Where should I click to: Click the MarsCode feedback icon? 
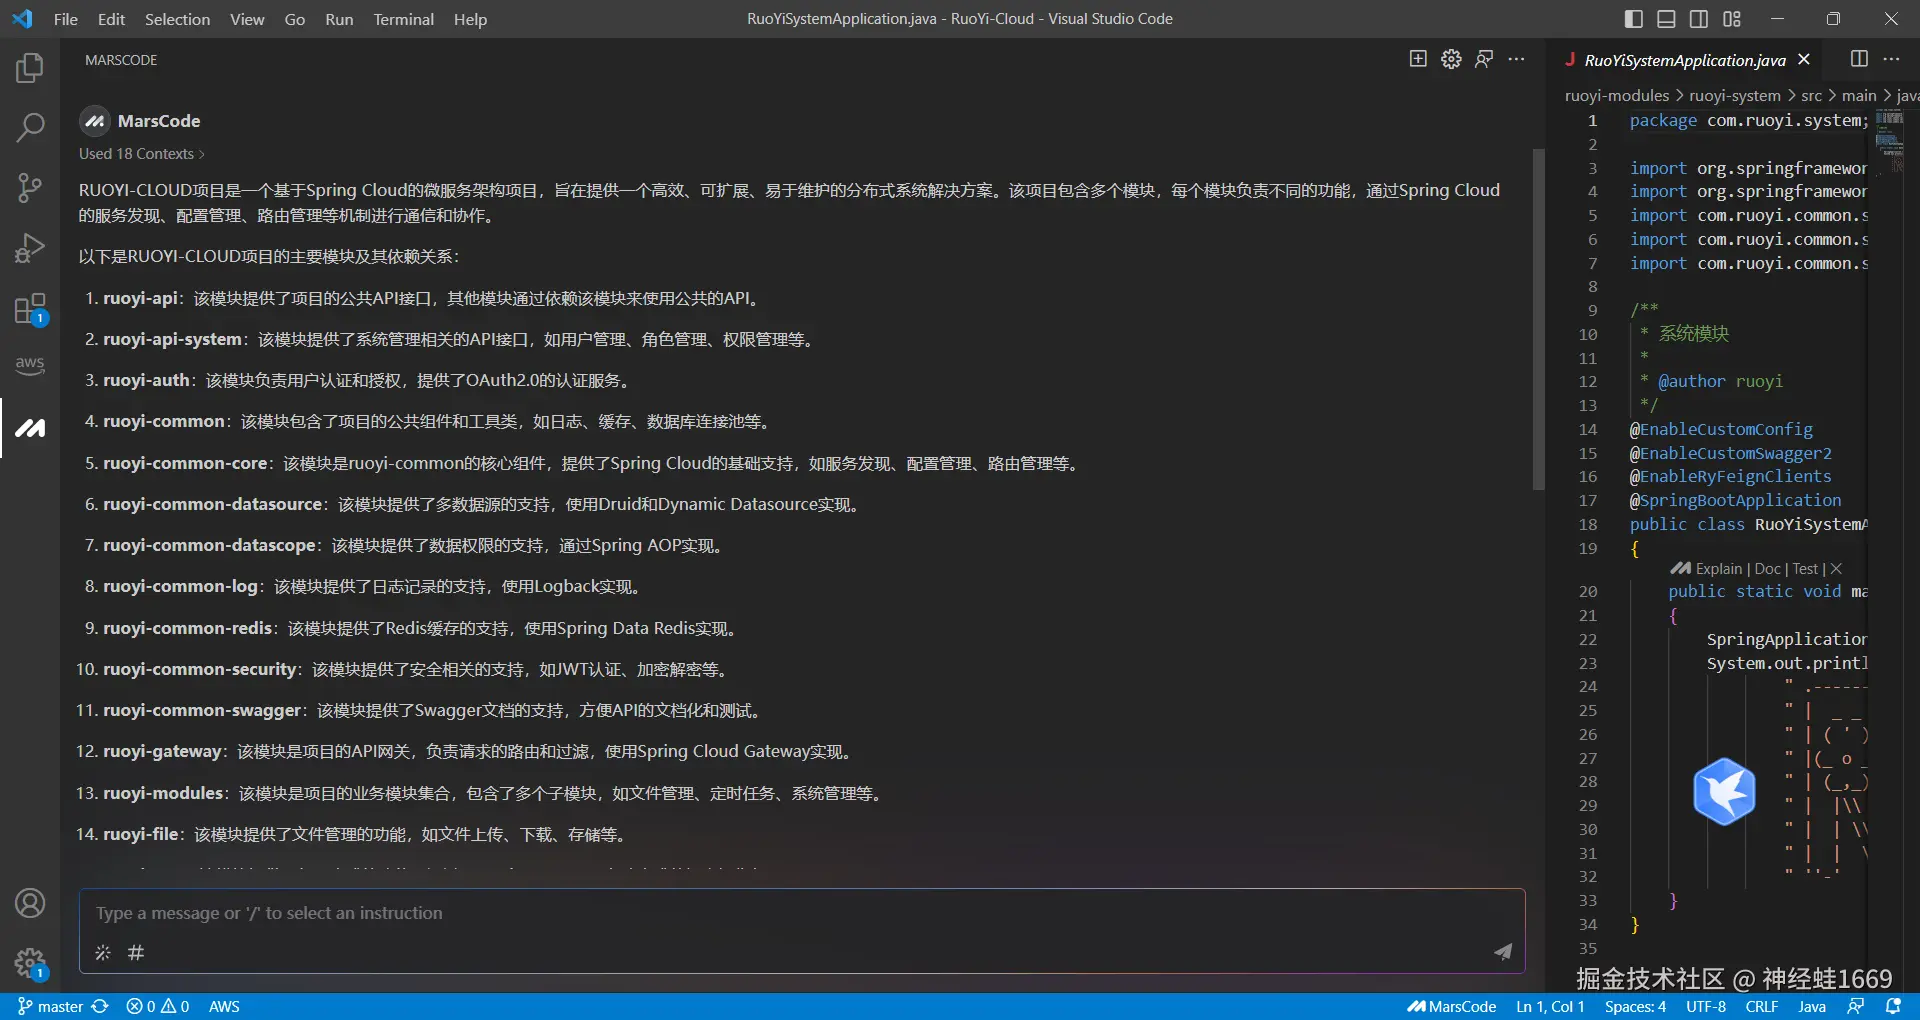pos(1484,59)
